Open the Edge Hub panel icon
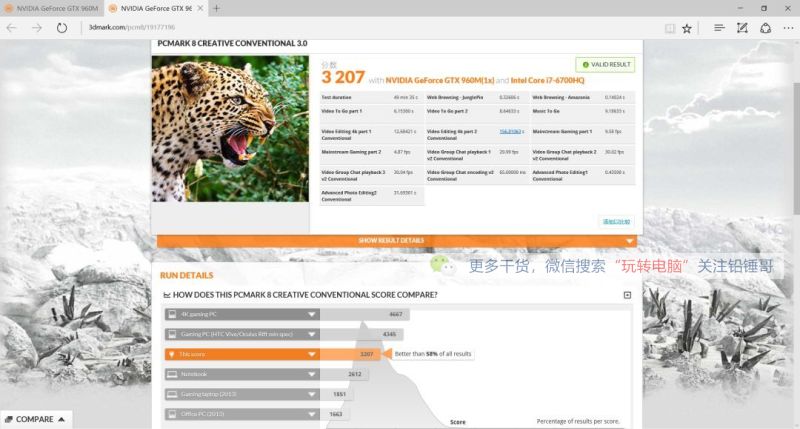Image resolution: width=800 pixels, height=429 pixels. [719, 28]
